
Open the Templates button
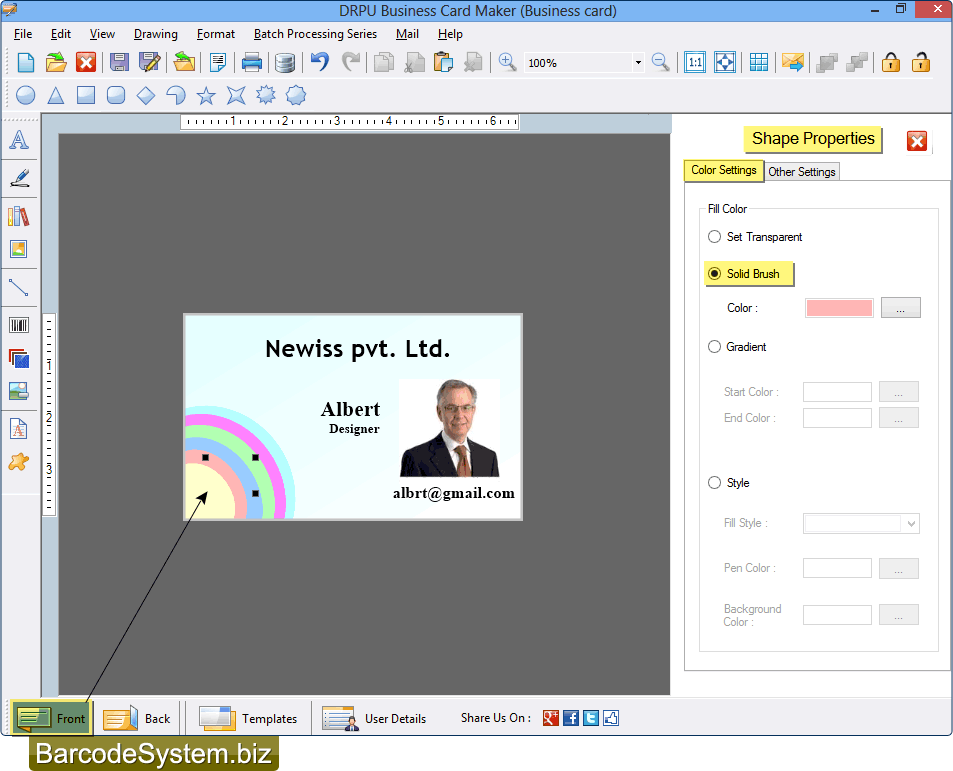tap(248, 719)
